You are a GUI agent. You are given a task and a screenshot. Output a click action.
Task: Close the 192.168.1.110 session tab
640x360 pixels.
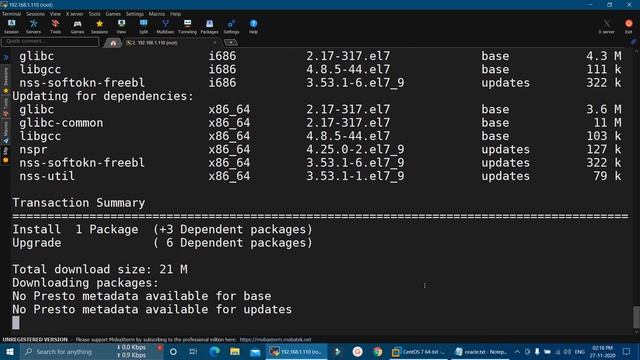click(215, 42)
